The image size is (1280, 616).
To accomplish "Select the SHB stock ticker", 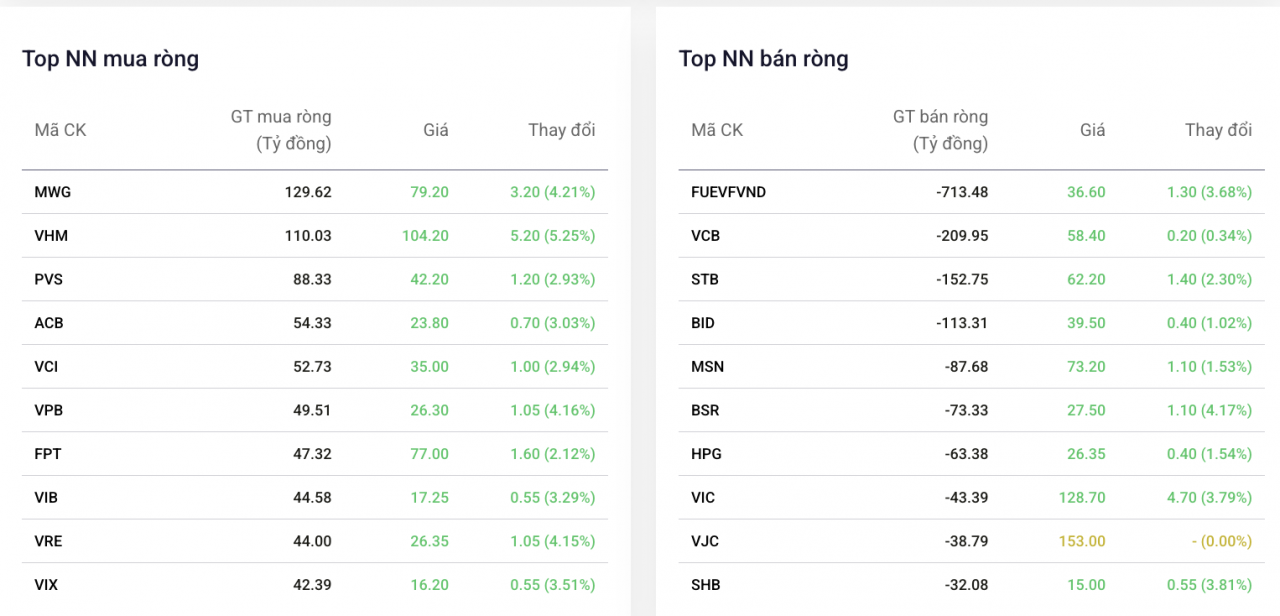I will (705, 585).
